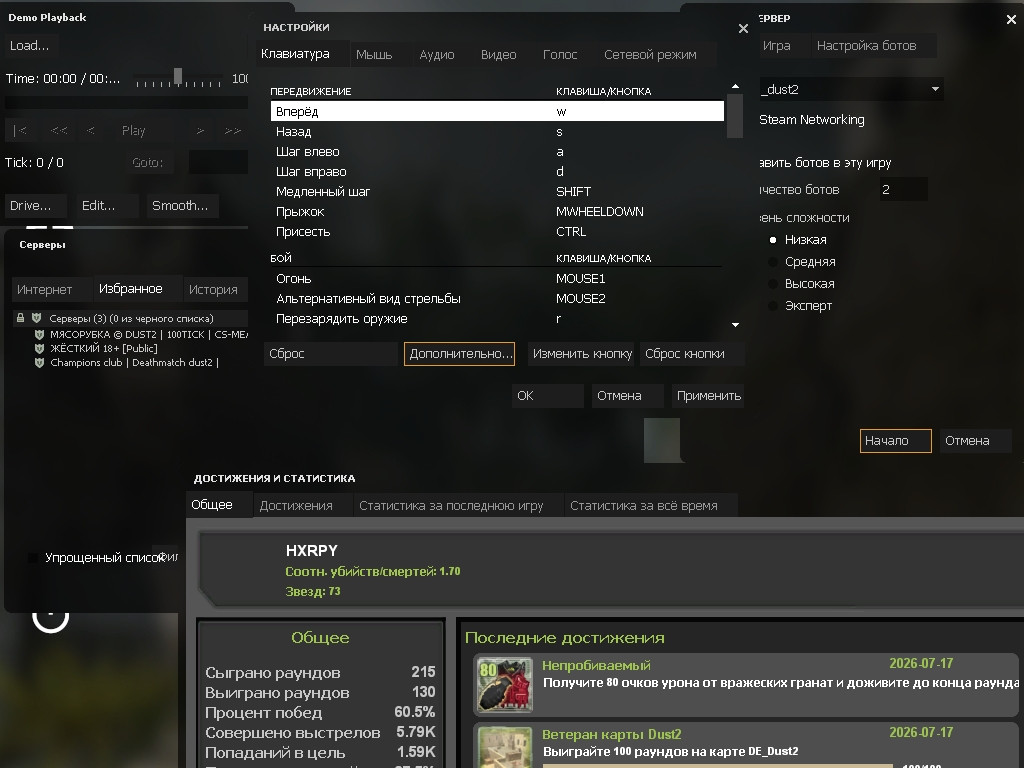Click the Применить button

pos(709,396)
